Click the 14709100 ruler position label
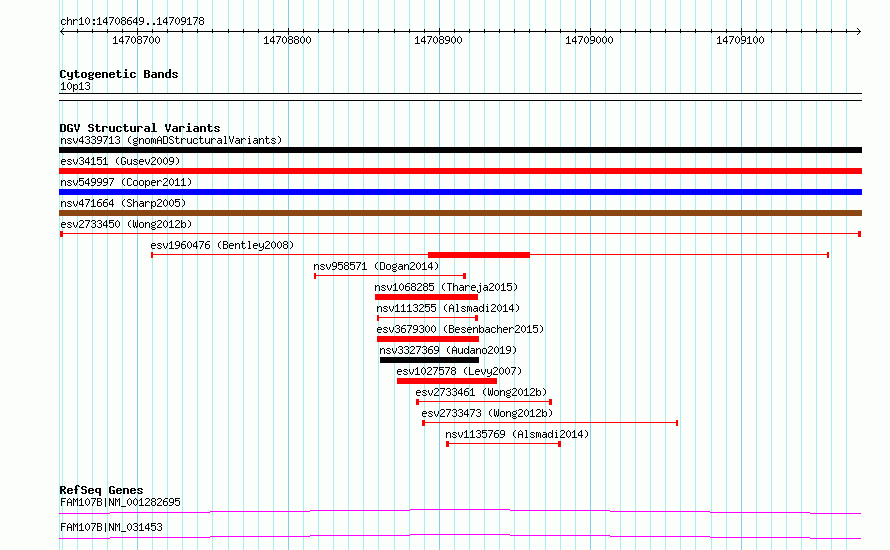Viewport: 890px width, 550px height. 740,40
